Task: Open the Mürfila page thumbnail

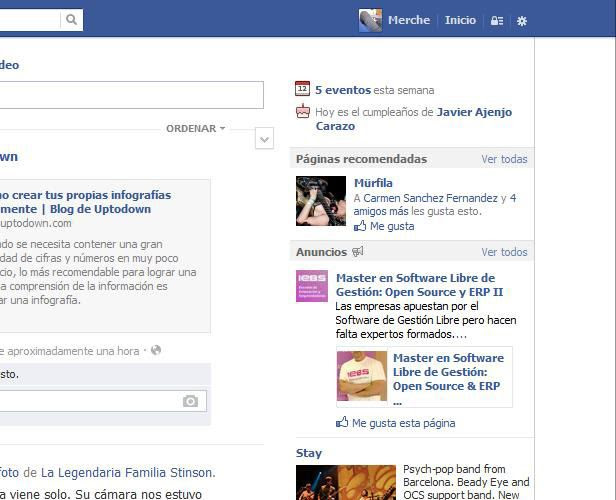Action: [x=321, y=201]
